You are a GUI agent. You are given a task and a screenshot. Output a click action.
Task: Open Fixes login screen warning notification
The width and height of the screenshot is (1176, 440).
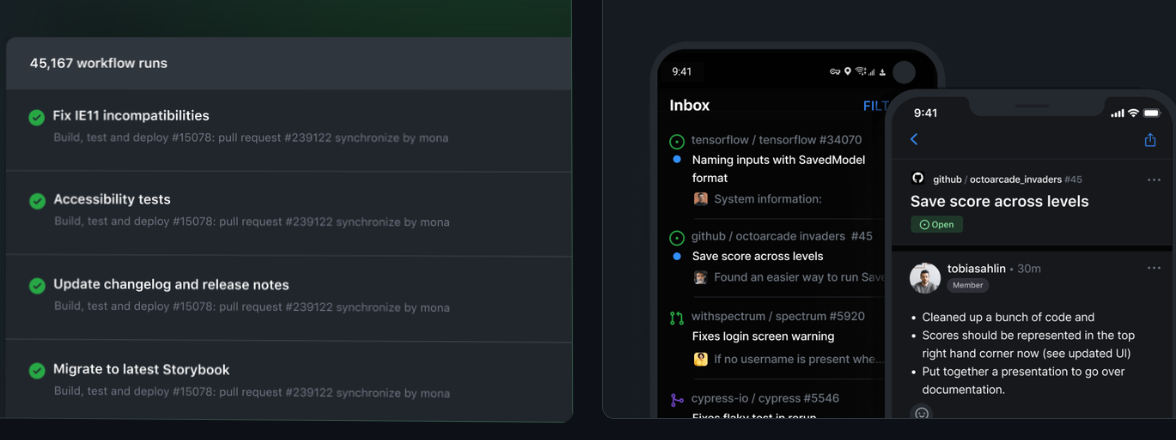click(763, 337)
